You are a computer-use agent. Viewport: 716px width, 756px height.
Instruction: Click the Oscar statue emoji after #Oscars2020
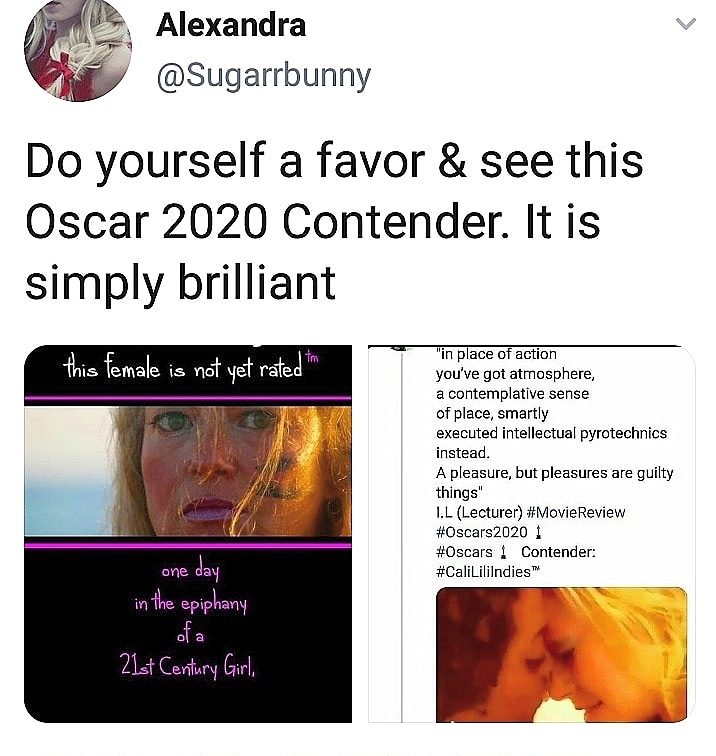tap(539, 532)
